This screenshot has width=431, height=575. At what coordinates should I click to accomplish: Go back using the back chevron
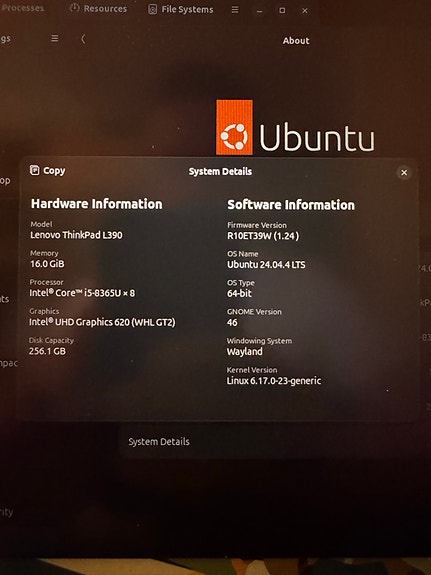83,39
